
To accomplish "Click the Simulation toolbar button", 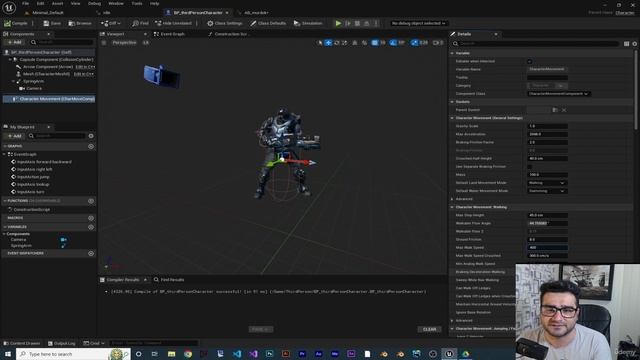I will click(308, 23).
